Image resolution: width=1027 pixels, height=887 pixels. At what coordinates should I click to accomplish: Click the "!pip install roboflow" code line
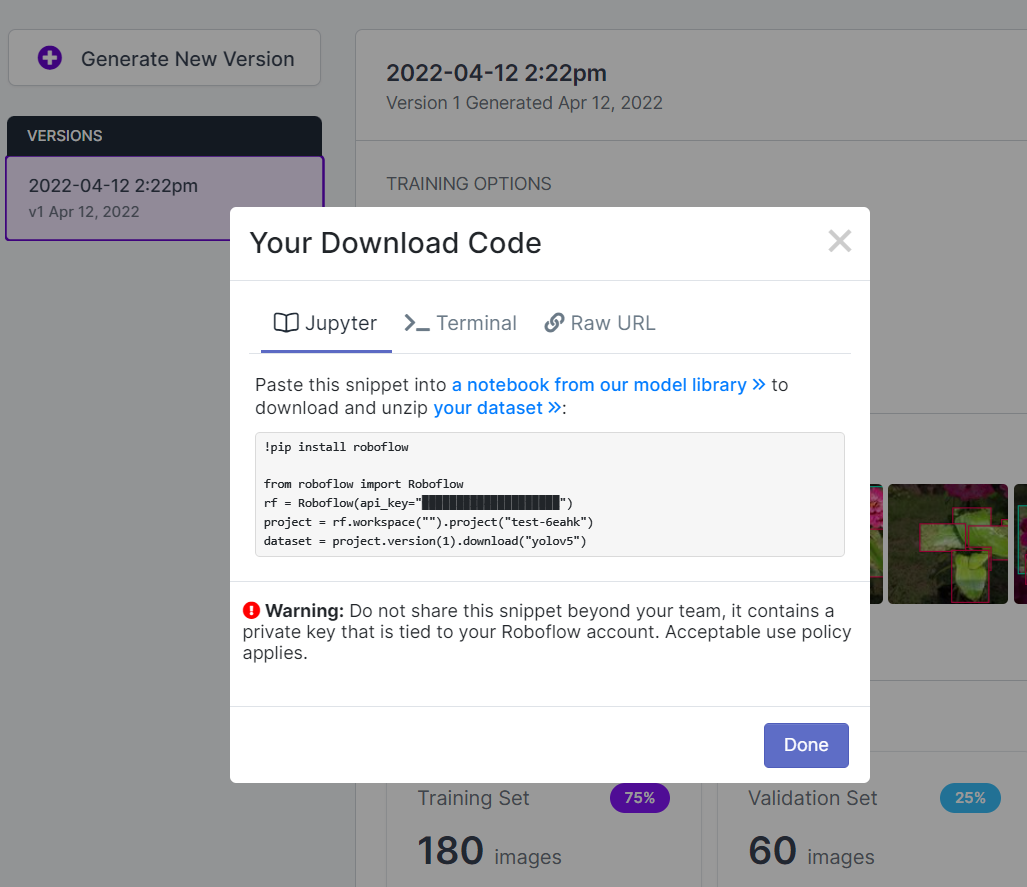click(x=336, y=447)
